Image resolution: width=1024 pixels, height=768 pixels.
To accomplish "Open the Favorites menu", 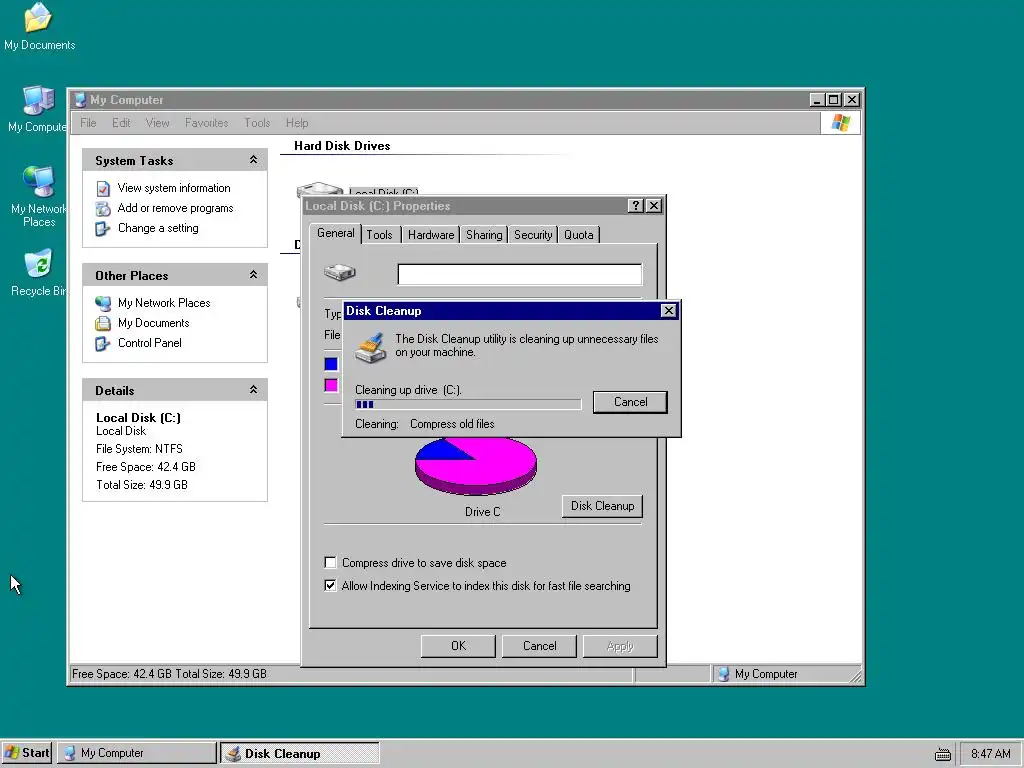I will click(206, 123).
